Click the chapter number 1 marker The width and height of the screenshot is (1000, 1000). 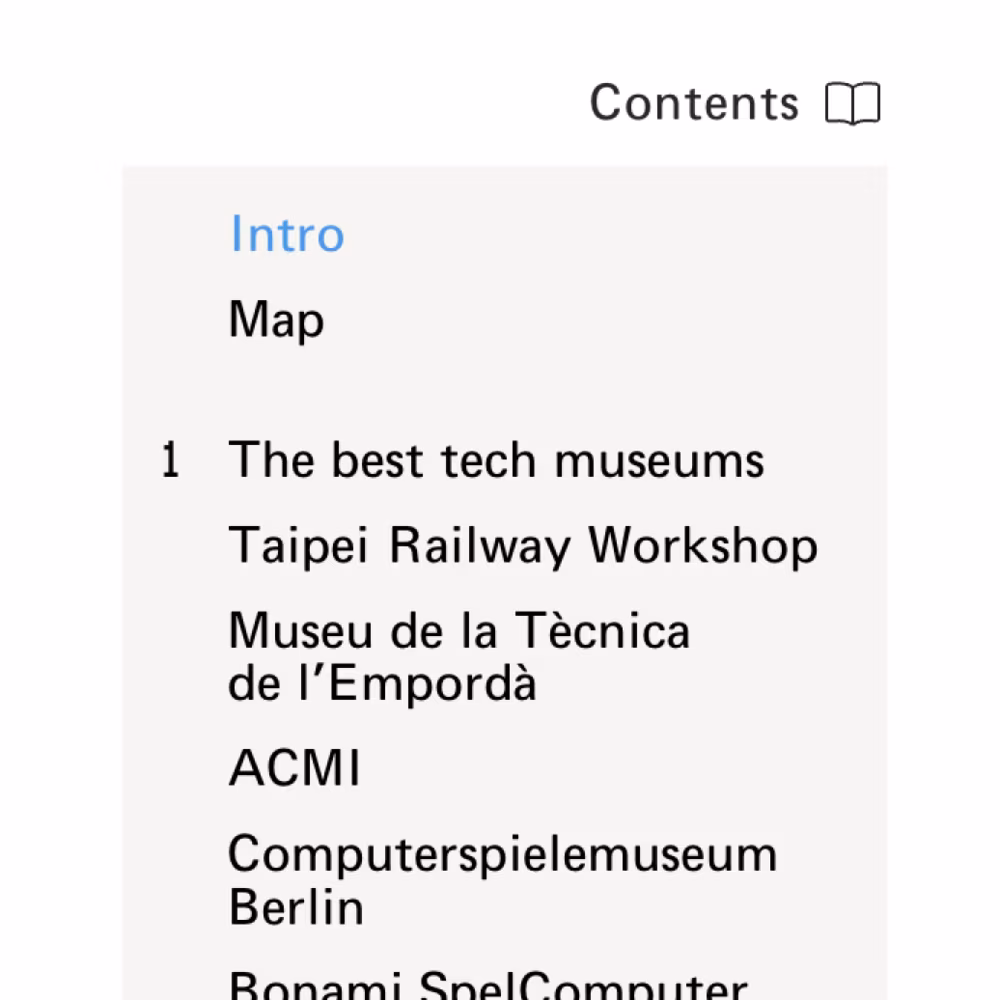(x=171, y=461)
